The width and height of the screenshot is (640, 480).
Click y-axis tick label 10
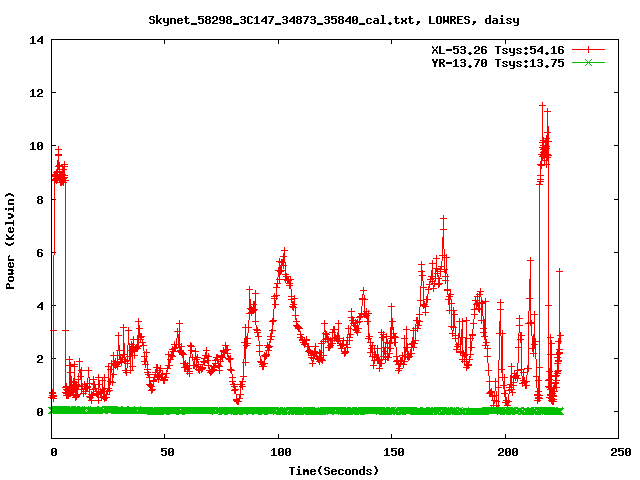(36, 146)
